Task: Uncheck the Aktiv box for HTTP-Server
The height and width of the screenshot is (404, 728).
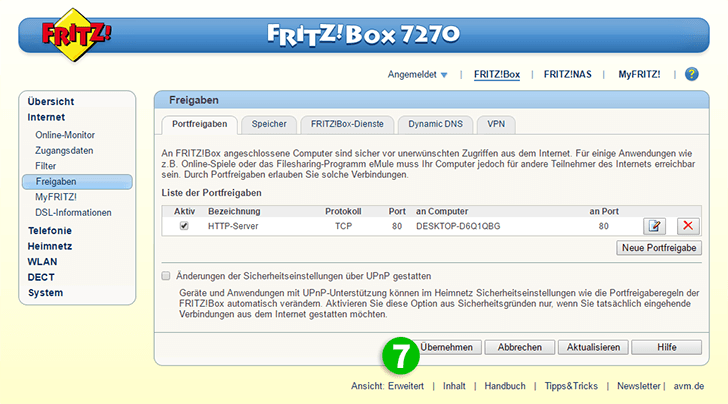Action: point(184,226)
